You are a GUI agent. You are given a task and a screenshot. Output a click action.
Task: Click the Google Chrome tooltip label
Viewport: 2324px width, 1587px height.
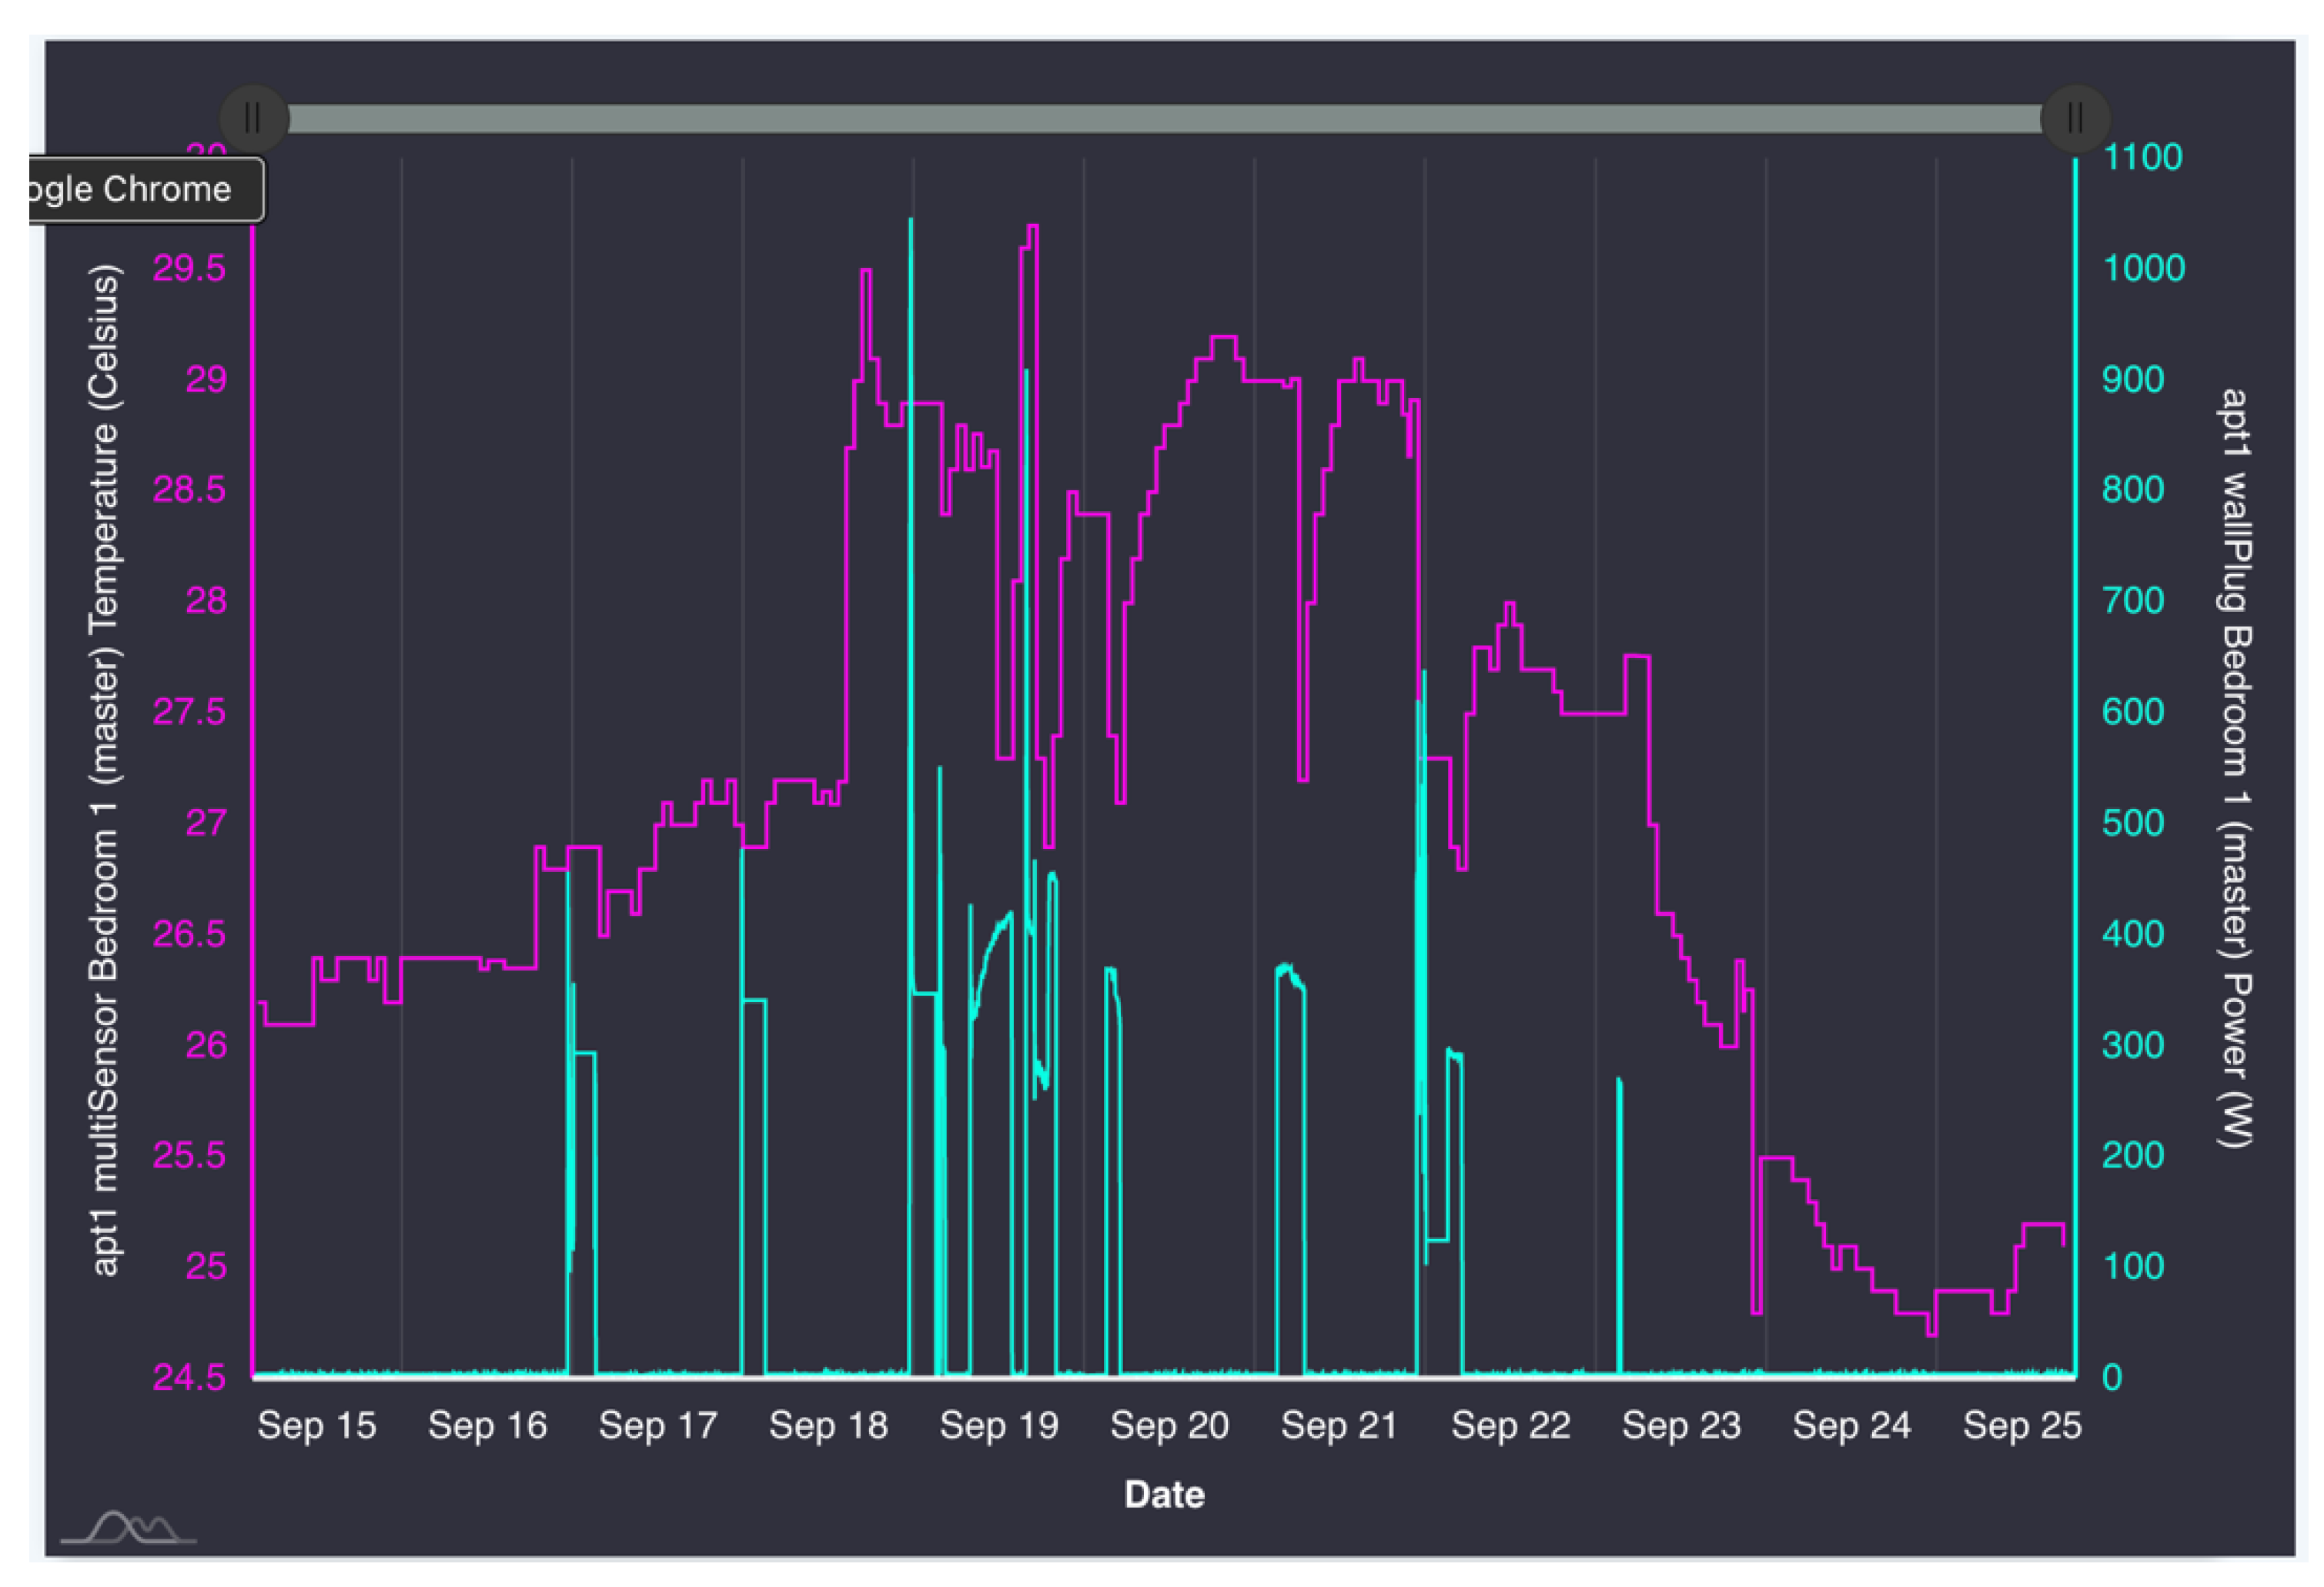pos(146,189)
